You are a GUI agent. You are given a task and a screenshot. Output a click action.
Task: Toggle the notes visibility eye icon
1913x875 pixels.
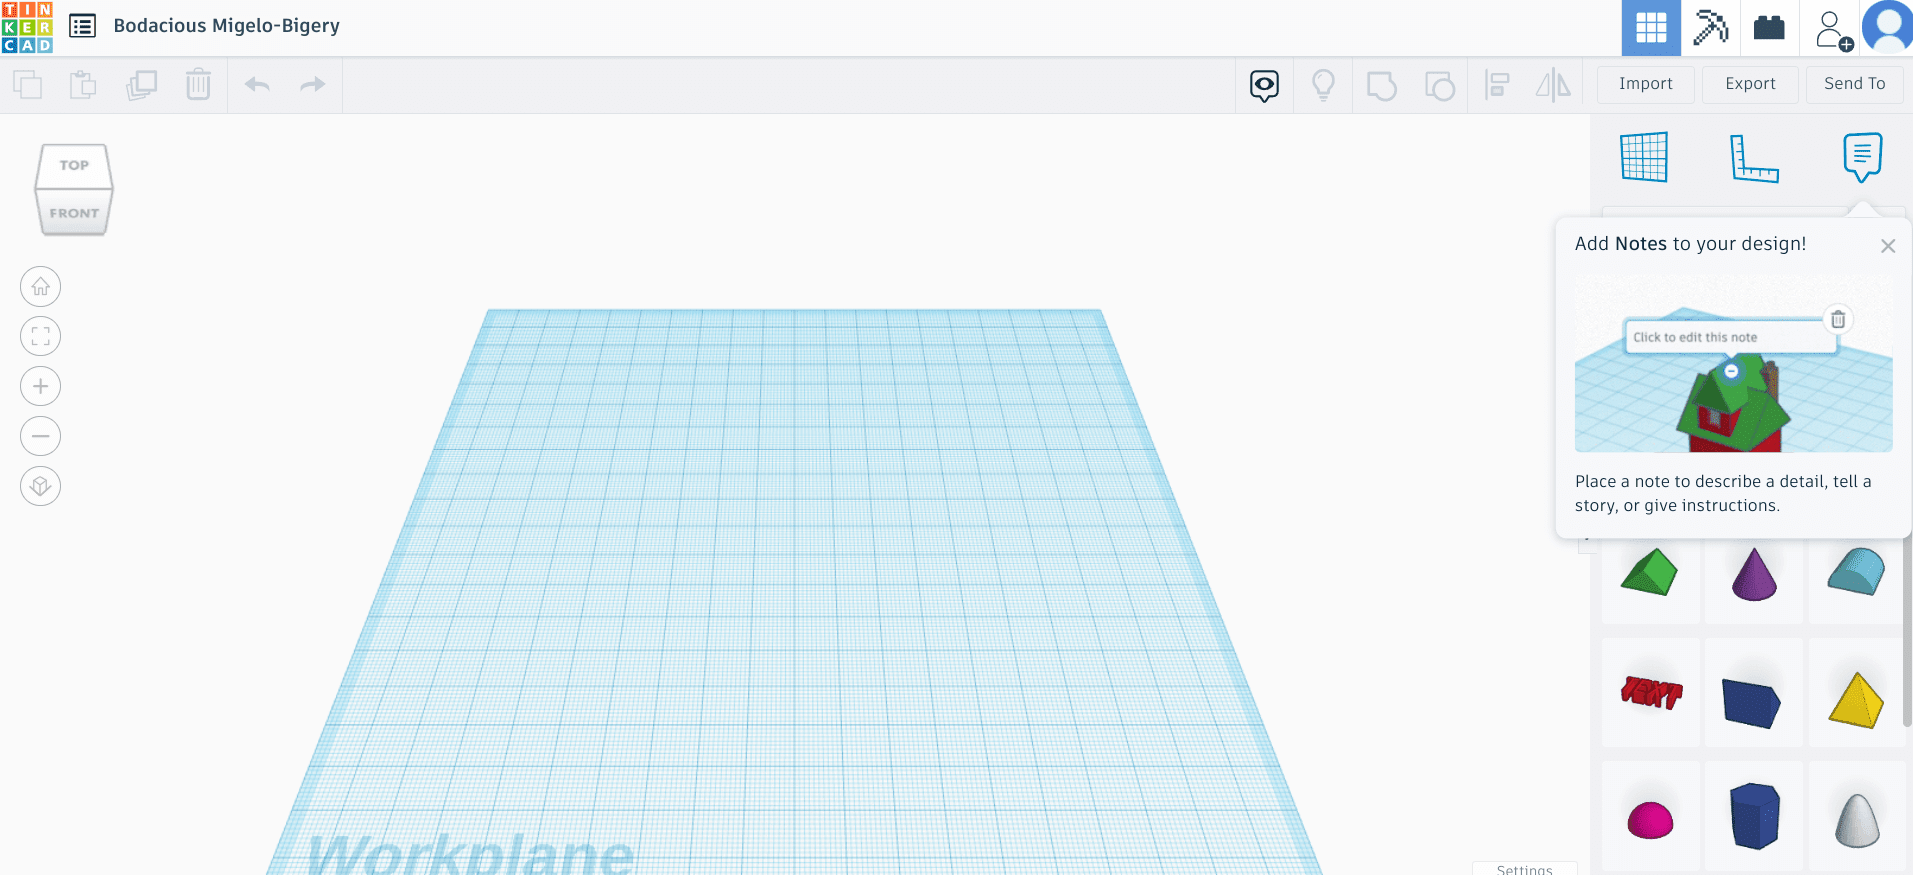(1264, 86)
